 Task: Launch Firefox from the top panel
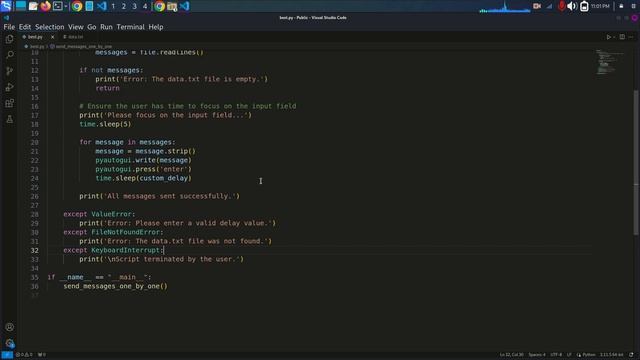tap(45, 6)
